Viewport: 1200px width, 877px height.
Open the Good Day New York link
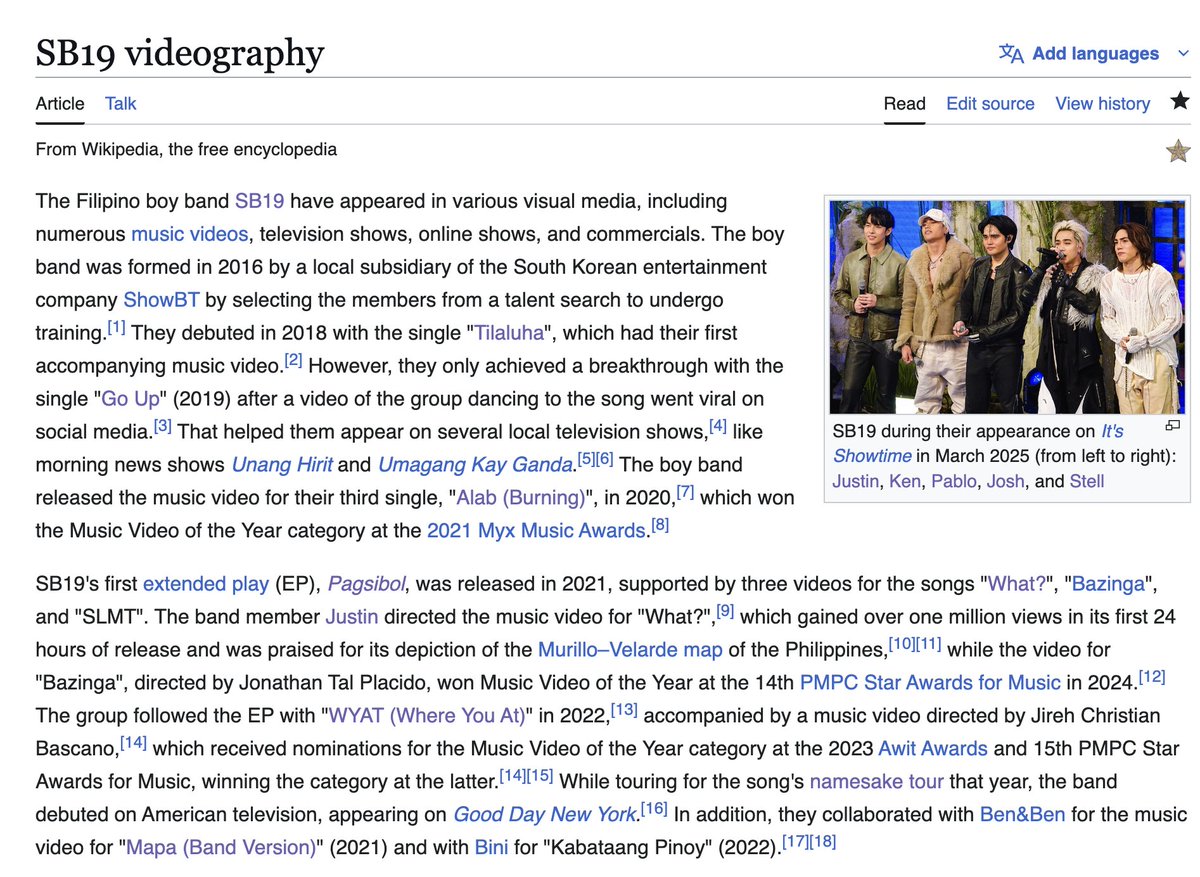tap(545, 815)
